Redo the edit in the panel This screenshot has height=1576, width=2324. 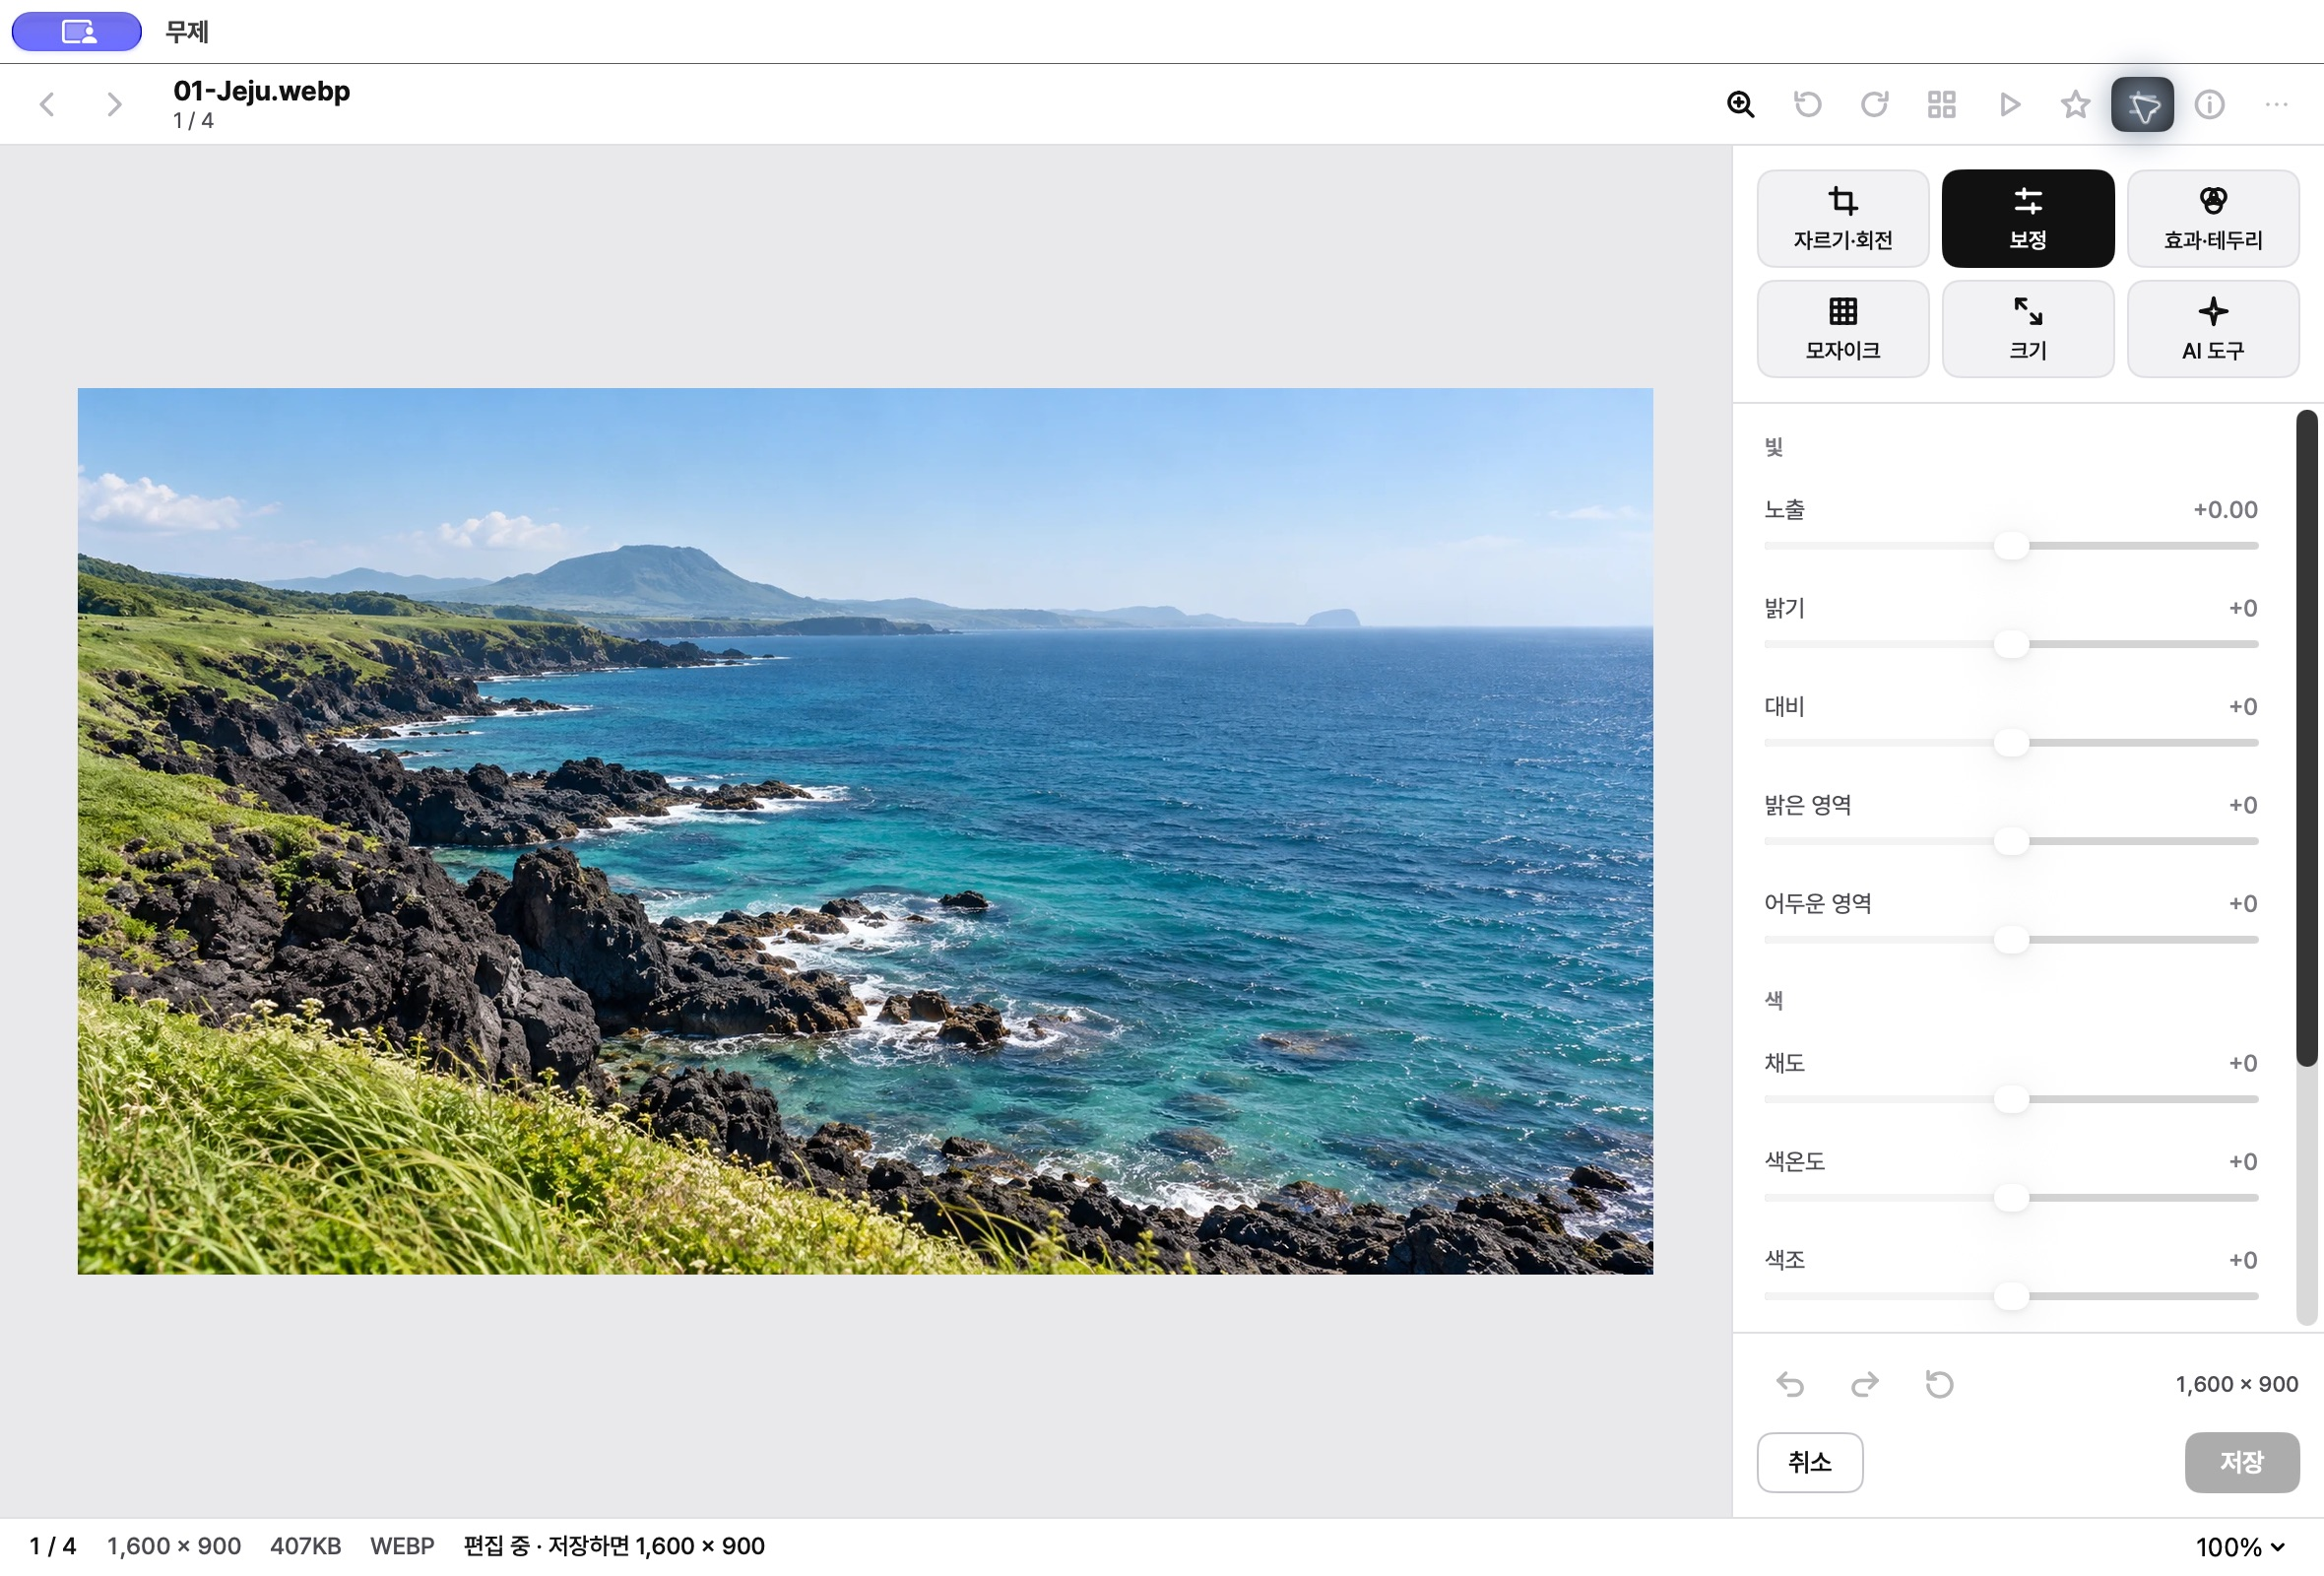(x=1864, y=1384)
